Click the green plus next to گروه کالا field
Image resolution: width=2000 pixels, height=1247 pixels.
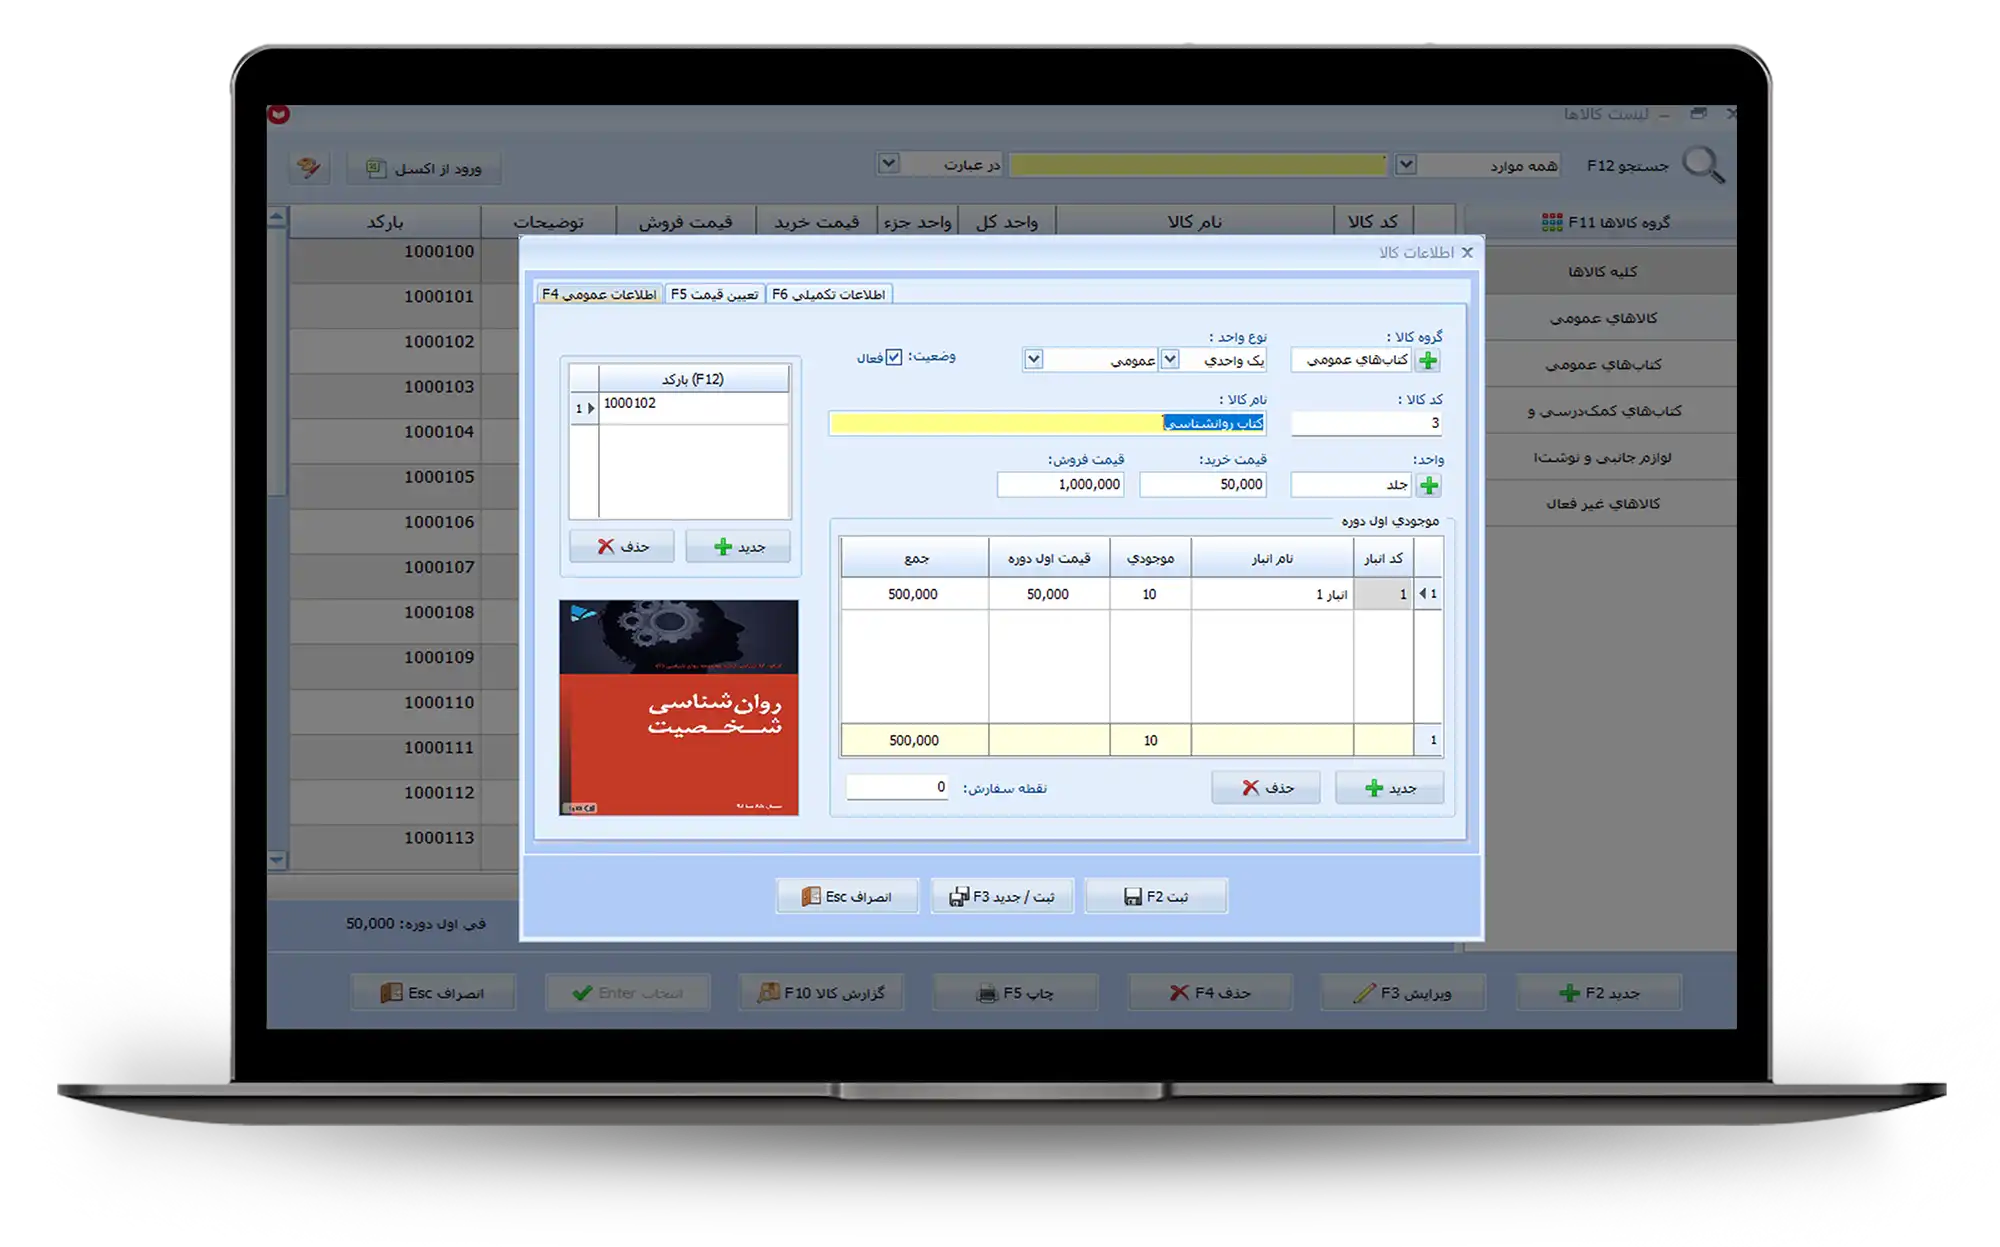(1428, 360)
